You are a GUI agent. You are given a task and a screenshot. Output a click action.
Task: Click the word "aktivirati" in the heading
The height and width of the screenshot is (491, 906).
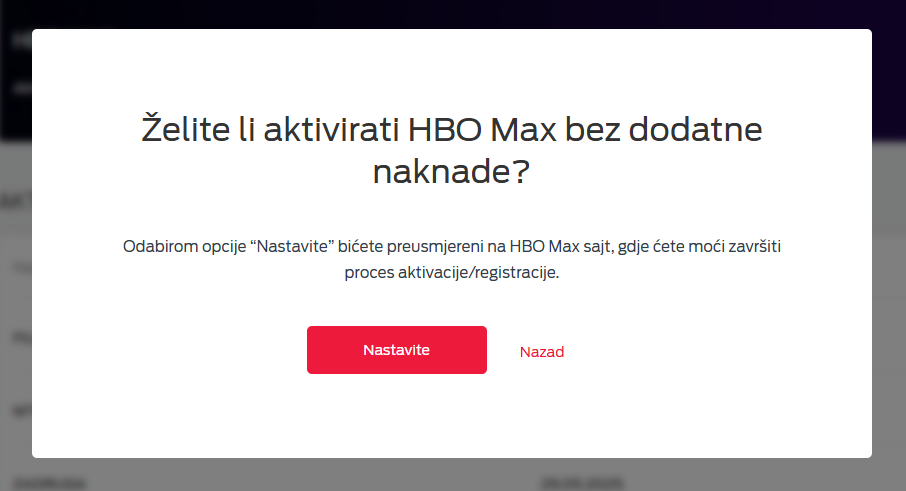(x=331, y=129)
